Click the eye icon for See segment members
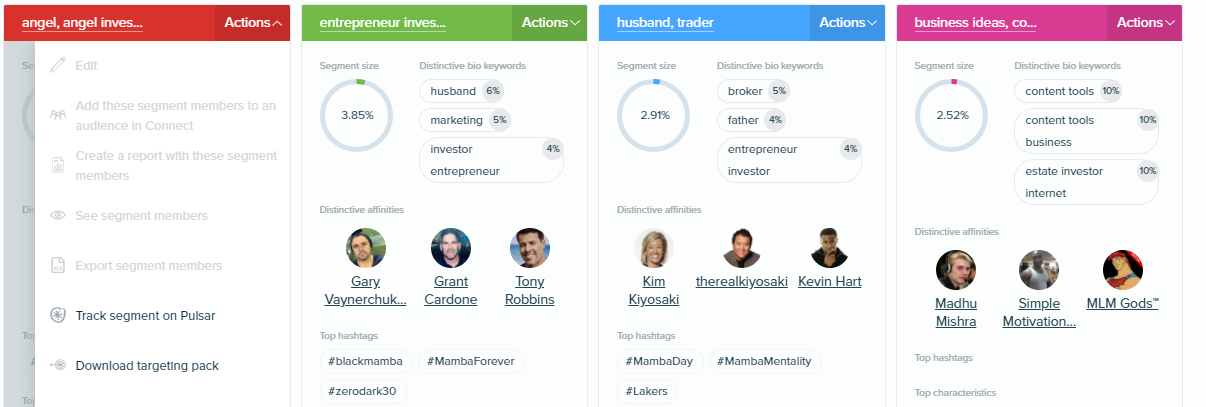This screenshot has width=1206, height=407. [x=58, y=216]
